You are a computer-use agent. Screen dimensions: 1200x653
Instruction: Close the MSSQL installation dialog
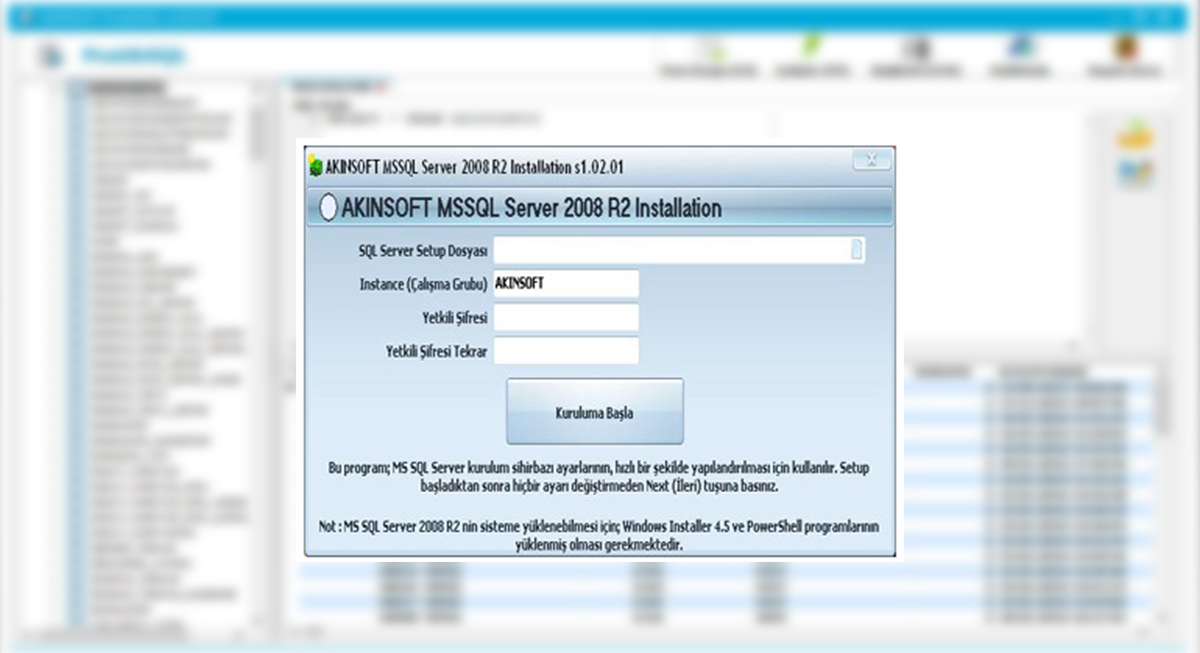[x=872, y=160]
